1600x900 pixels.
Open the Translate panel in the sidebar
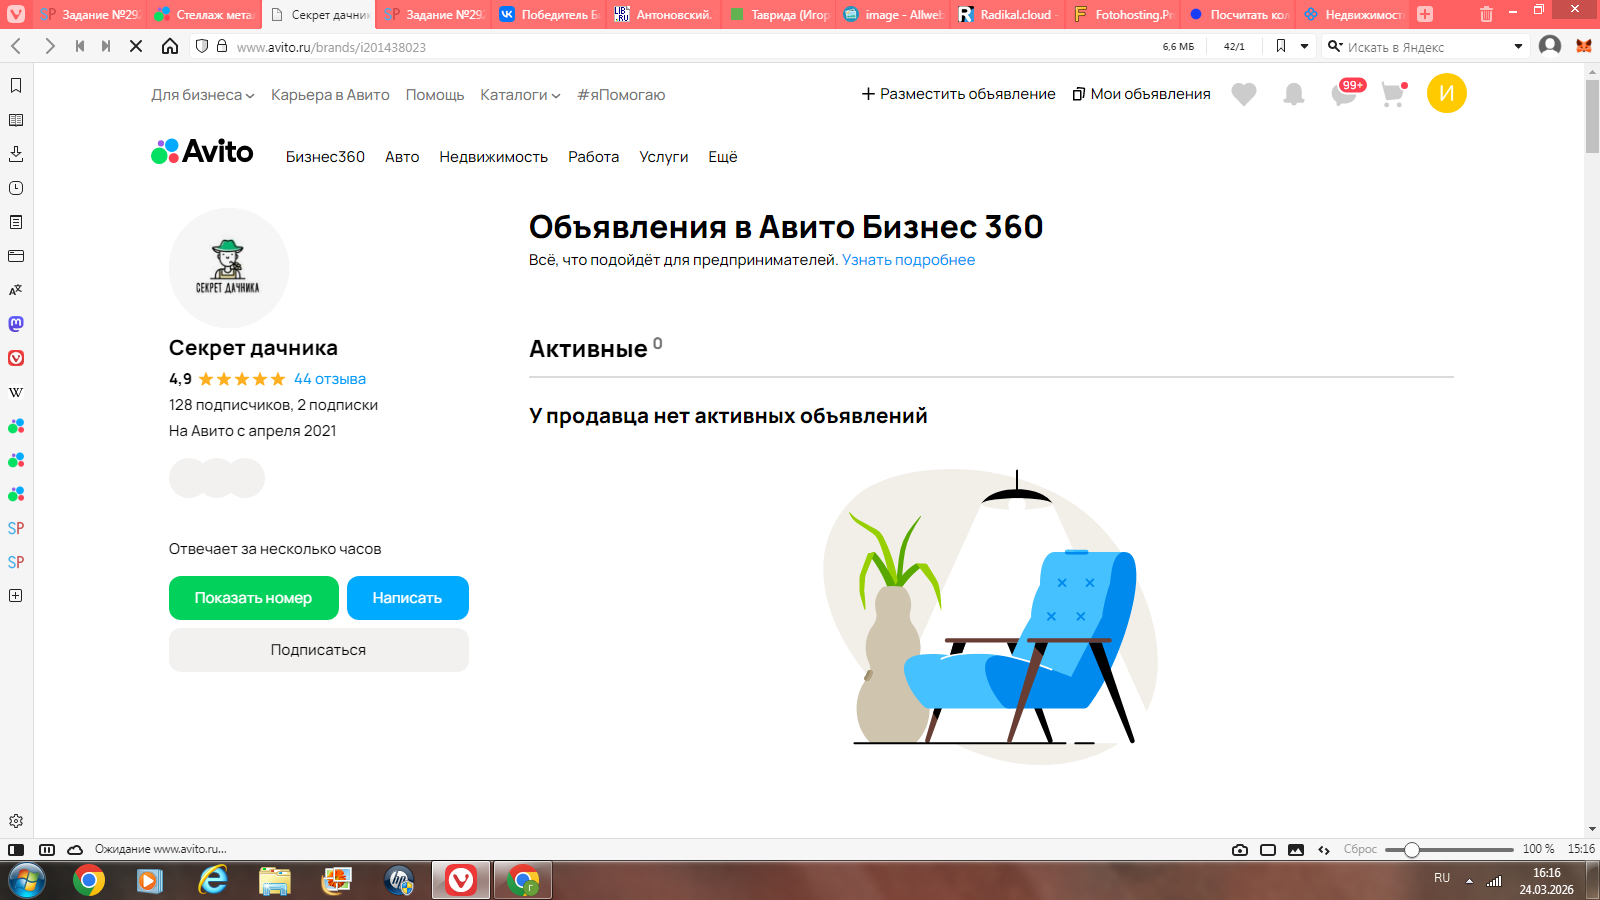tap(16, 290)
